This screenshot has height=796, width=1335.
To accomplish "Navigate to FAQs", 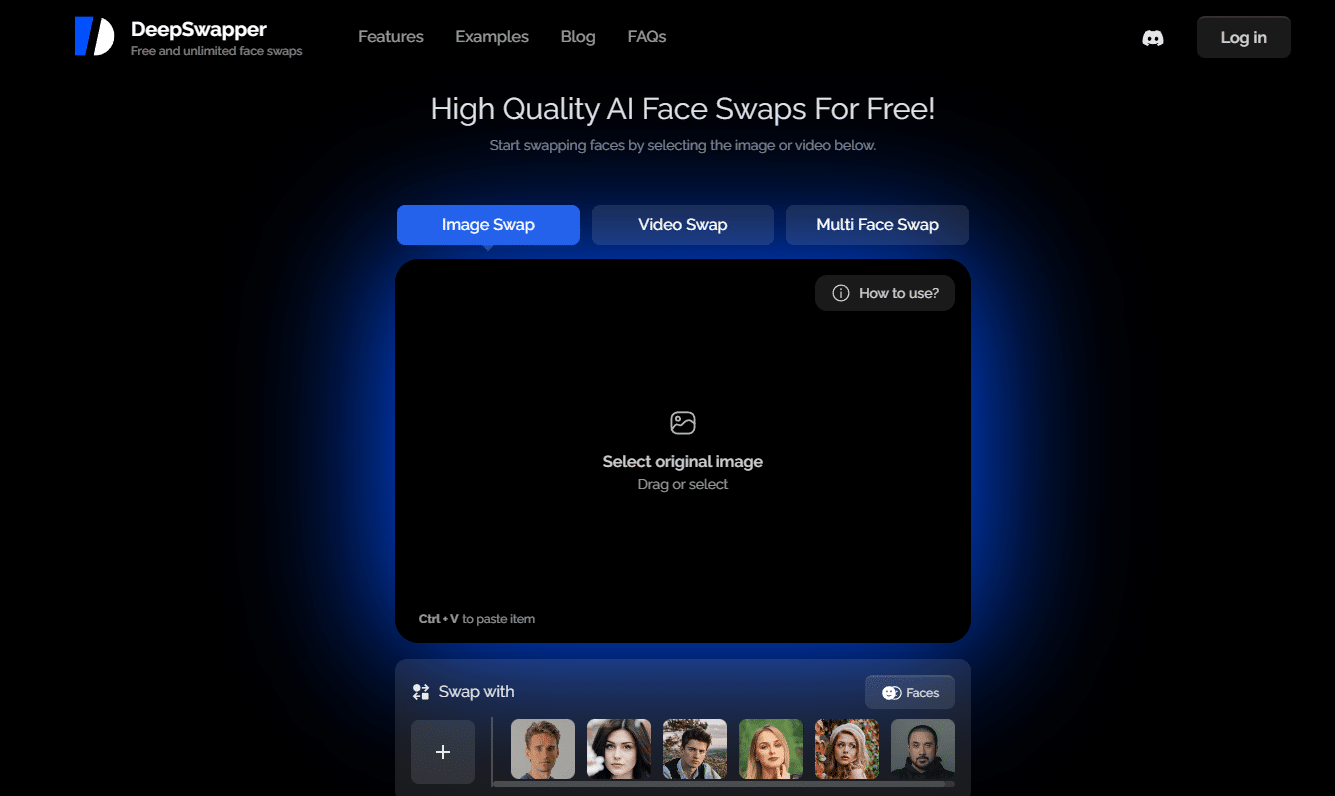I will pos(647,37).
